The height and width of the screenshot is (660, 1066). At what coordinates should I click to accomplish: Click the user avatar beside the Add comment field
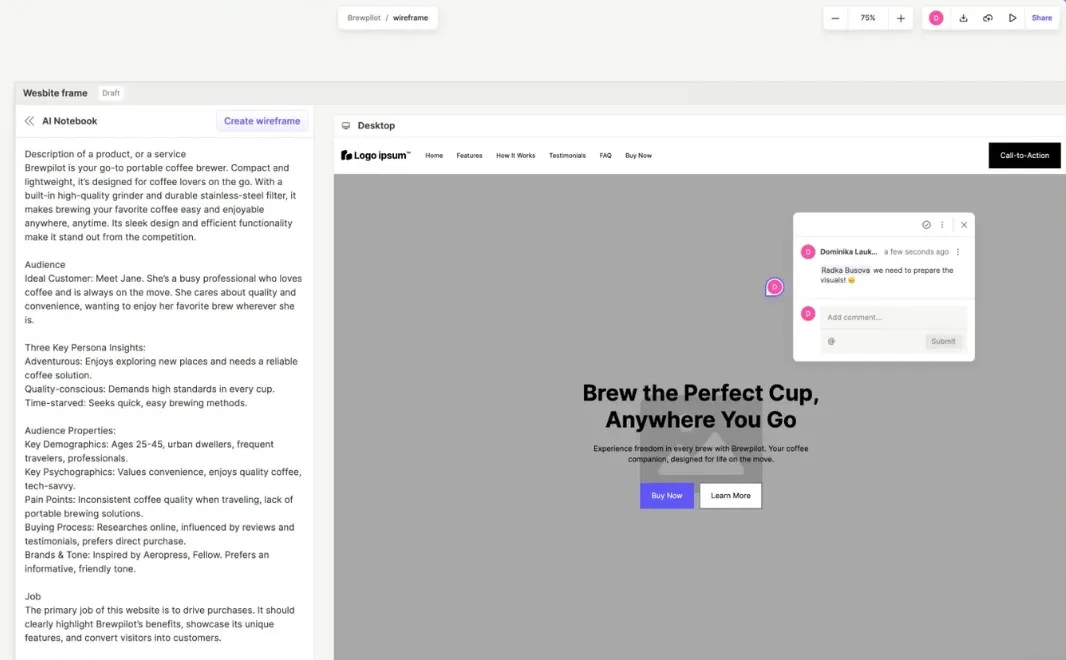(x=808, y=314)
